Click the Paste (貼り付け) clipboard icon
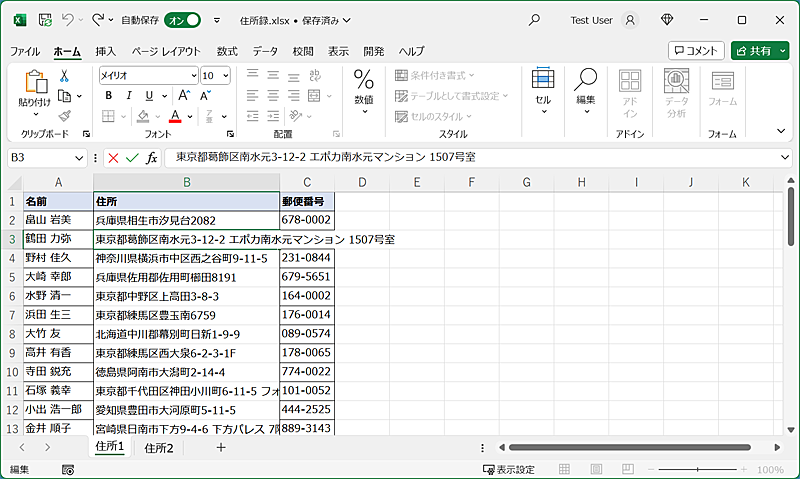This screenshot has width=800, height=479. tap(35, 86)
